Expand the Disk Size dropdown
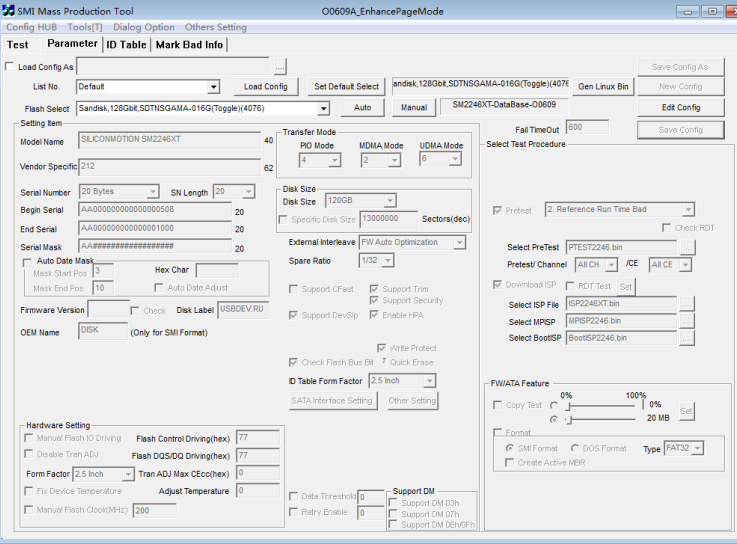The width and height of the screenshot is (737, 544). pyautogui.click(x=390, y=201)
